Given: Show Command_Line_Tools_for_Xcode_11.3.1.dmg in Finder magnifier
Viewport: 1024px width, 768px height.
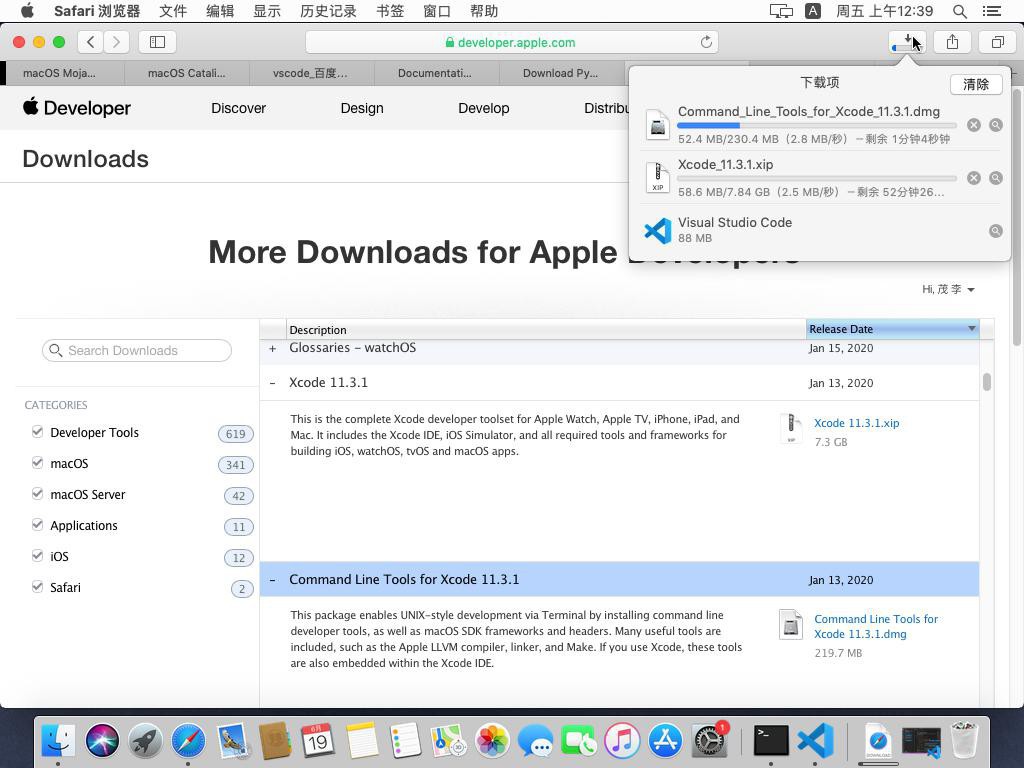Looking at the screenshot, I should 996,125.
